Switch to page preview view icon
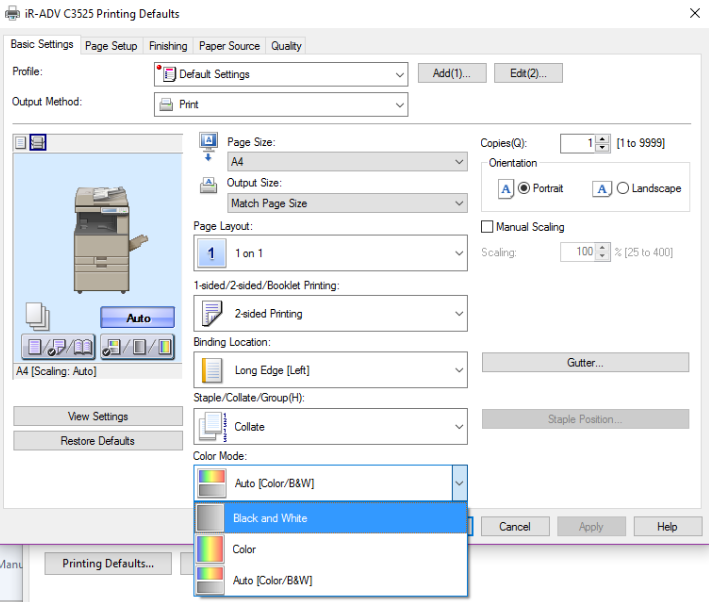Viewport: 709px width, 602px height. click(x=20, y=143)
